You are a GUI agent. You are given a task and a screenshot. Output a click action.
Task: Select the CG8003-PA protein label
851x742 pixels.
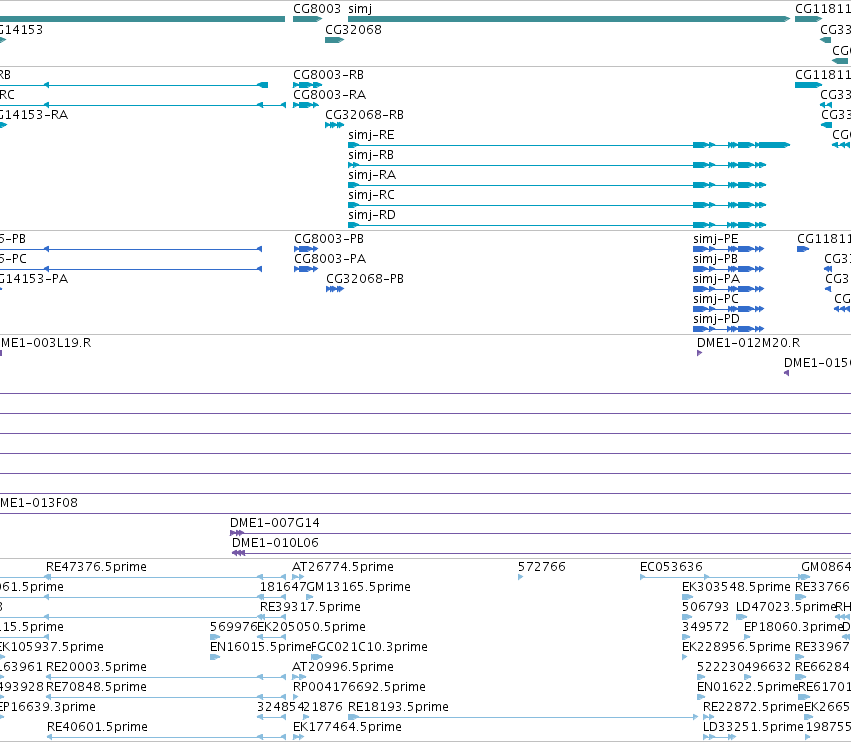(x=330, y=259)
